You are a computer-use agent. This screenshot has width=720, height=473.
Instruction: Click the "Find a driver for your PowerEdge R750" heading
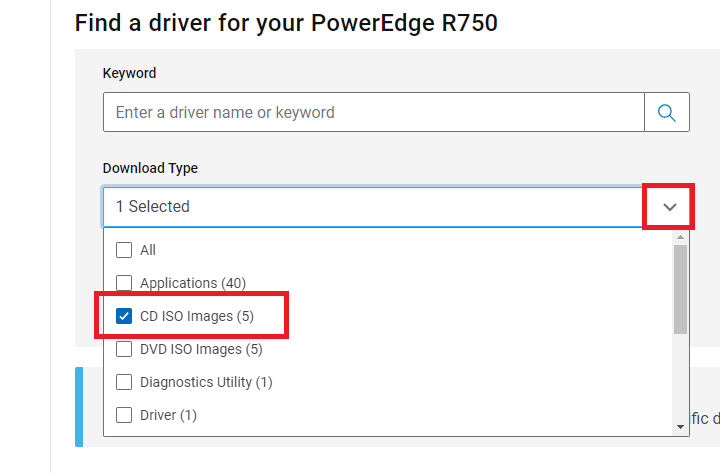286,22
